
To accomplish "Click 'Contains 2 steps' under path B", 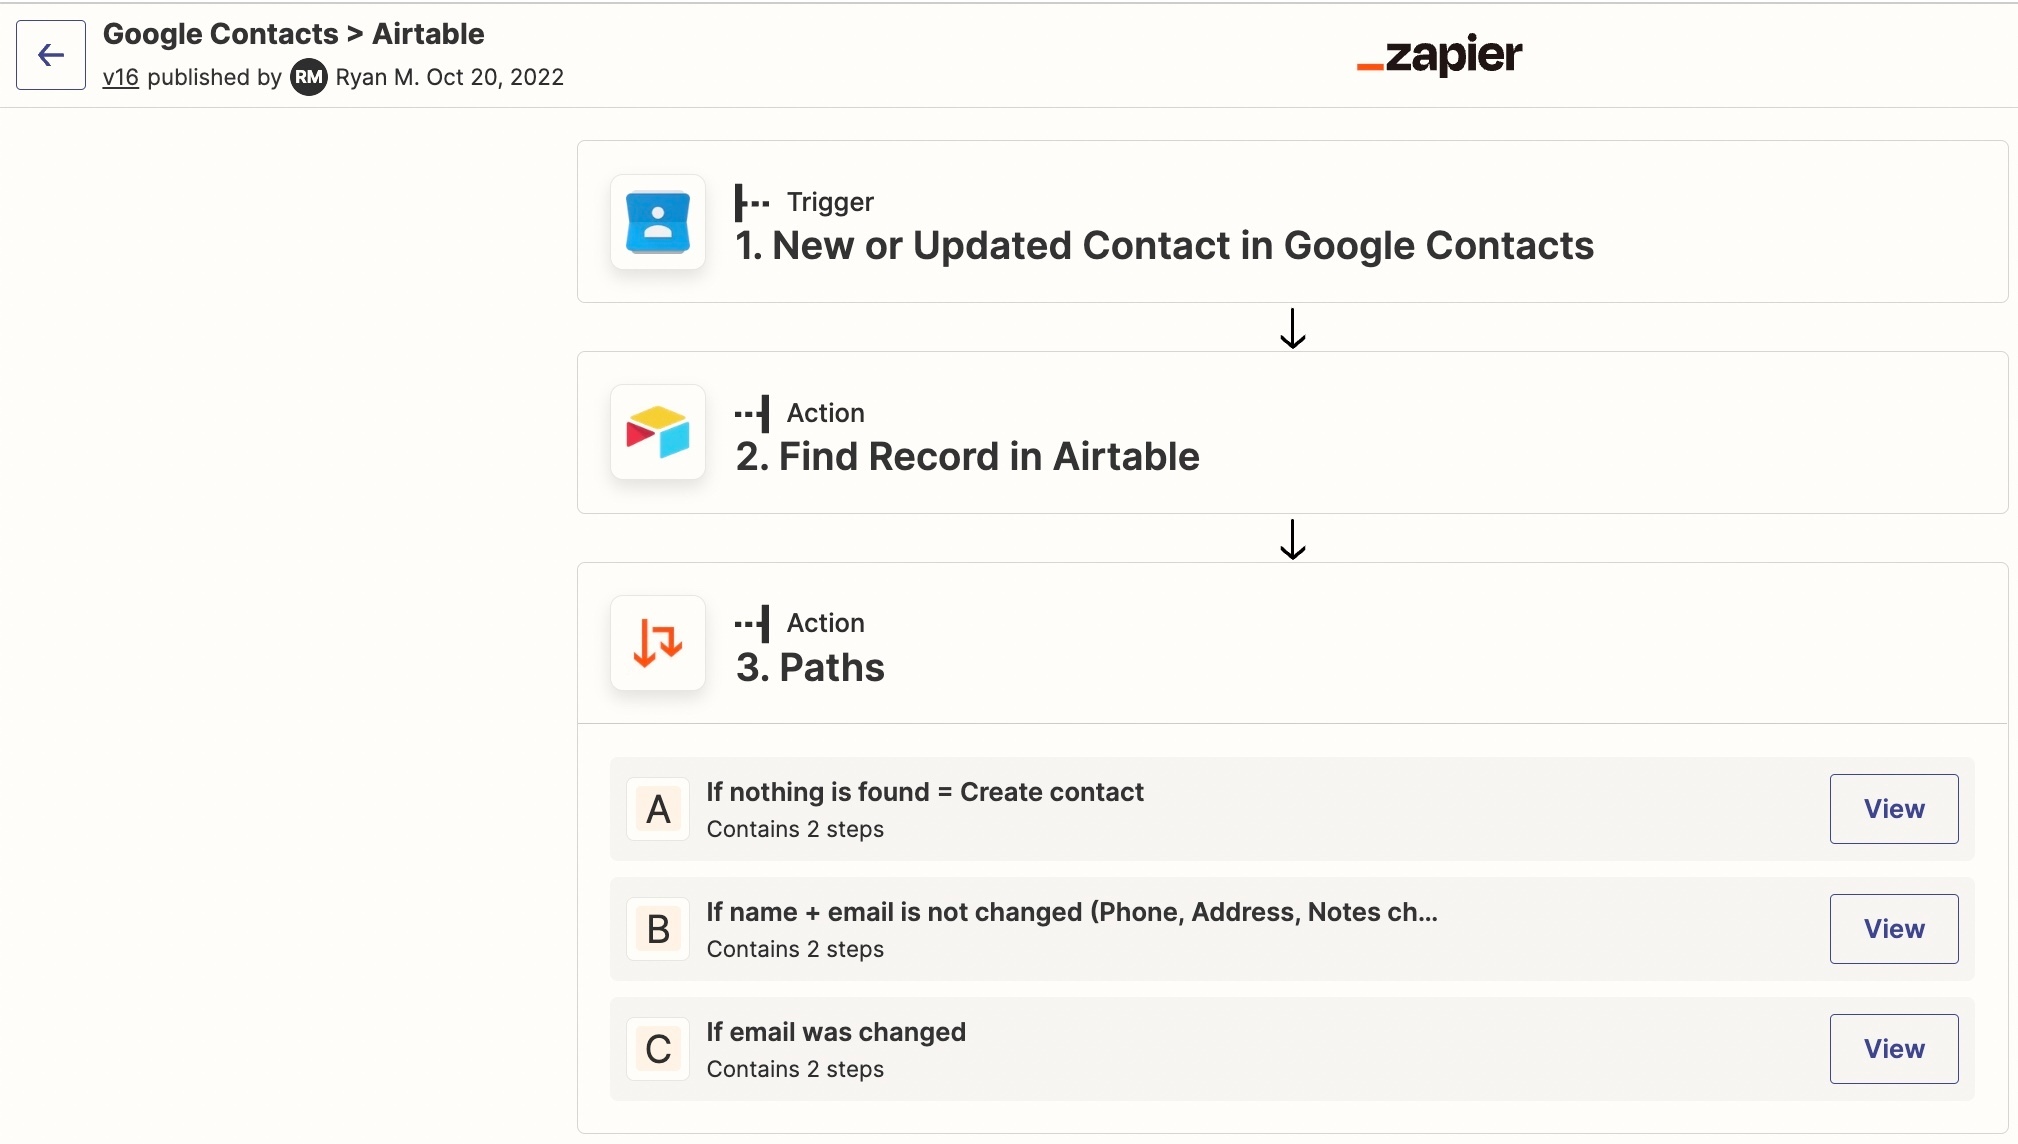I will coord(795,949).
